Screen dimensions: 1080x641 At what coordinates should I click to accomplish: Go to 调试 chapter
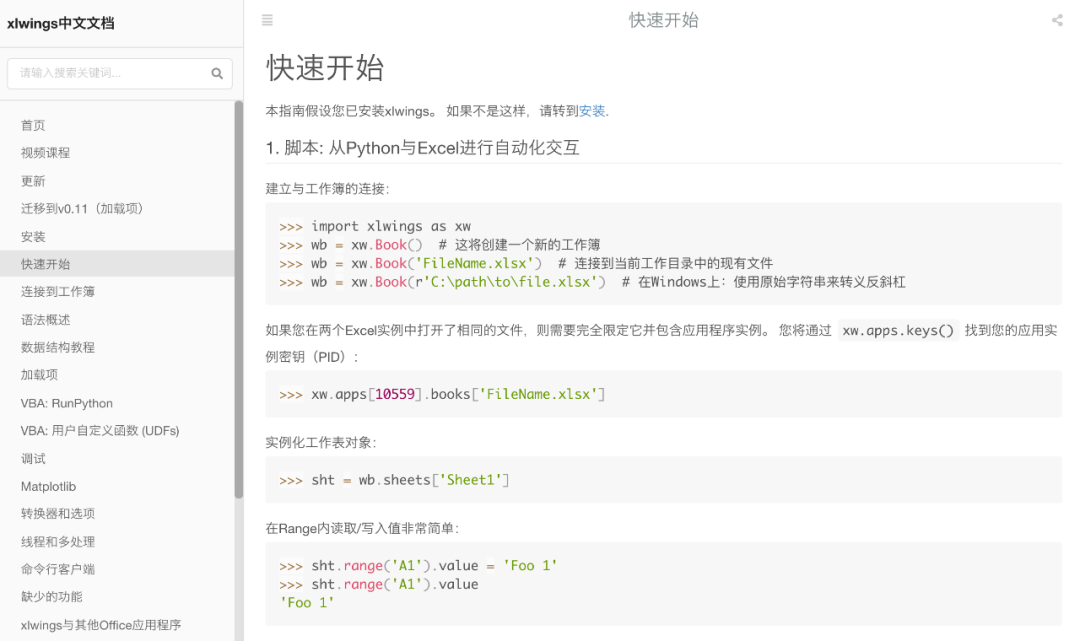(x=33, y=459)
